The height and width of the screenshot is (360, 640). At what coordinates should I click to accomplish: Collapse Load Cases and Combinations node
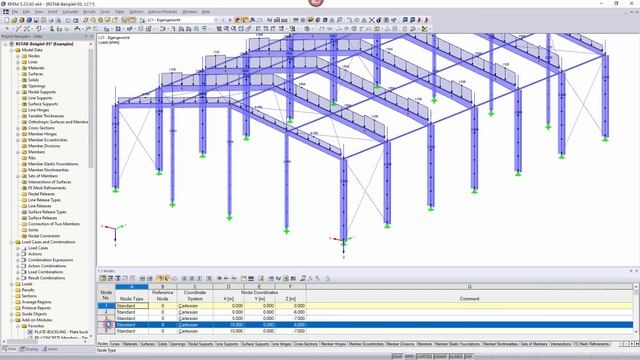(12, 242)
